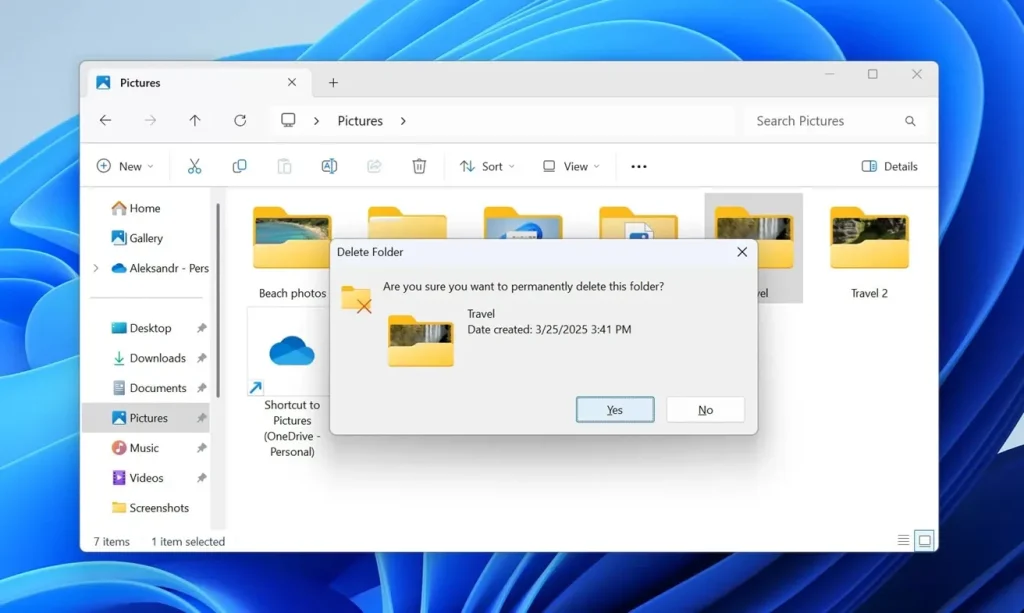Close the Pictures tab
Image resolution: width=1024 pixels, height=613 pixels.
[292, 82]
